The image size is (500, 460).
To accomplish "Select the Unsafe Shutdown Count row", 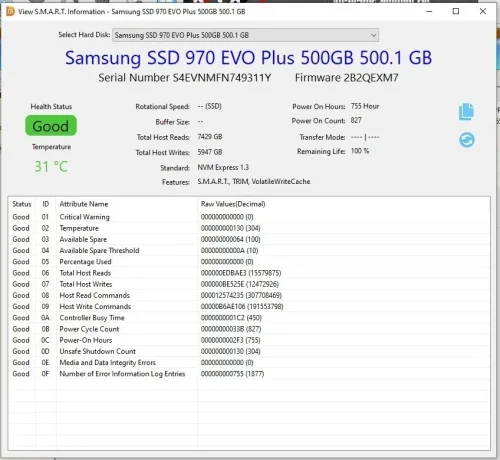I will pyautogui.click(x=249, y=351).
